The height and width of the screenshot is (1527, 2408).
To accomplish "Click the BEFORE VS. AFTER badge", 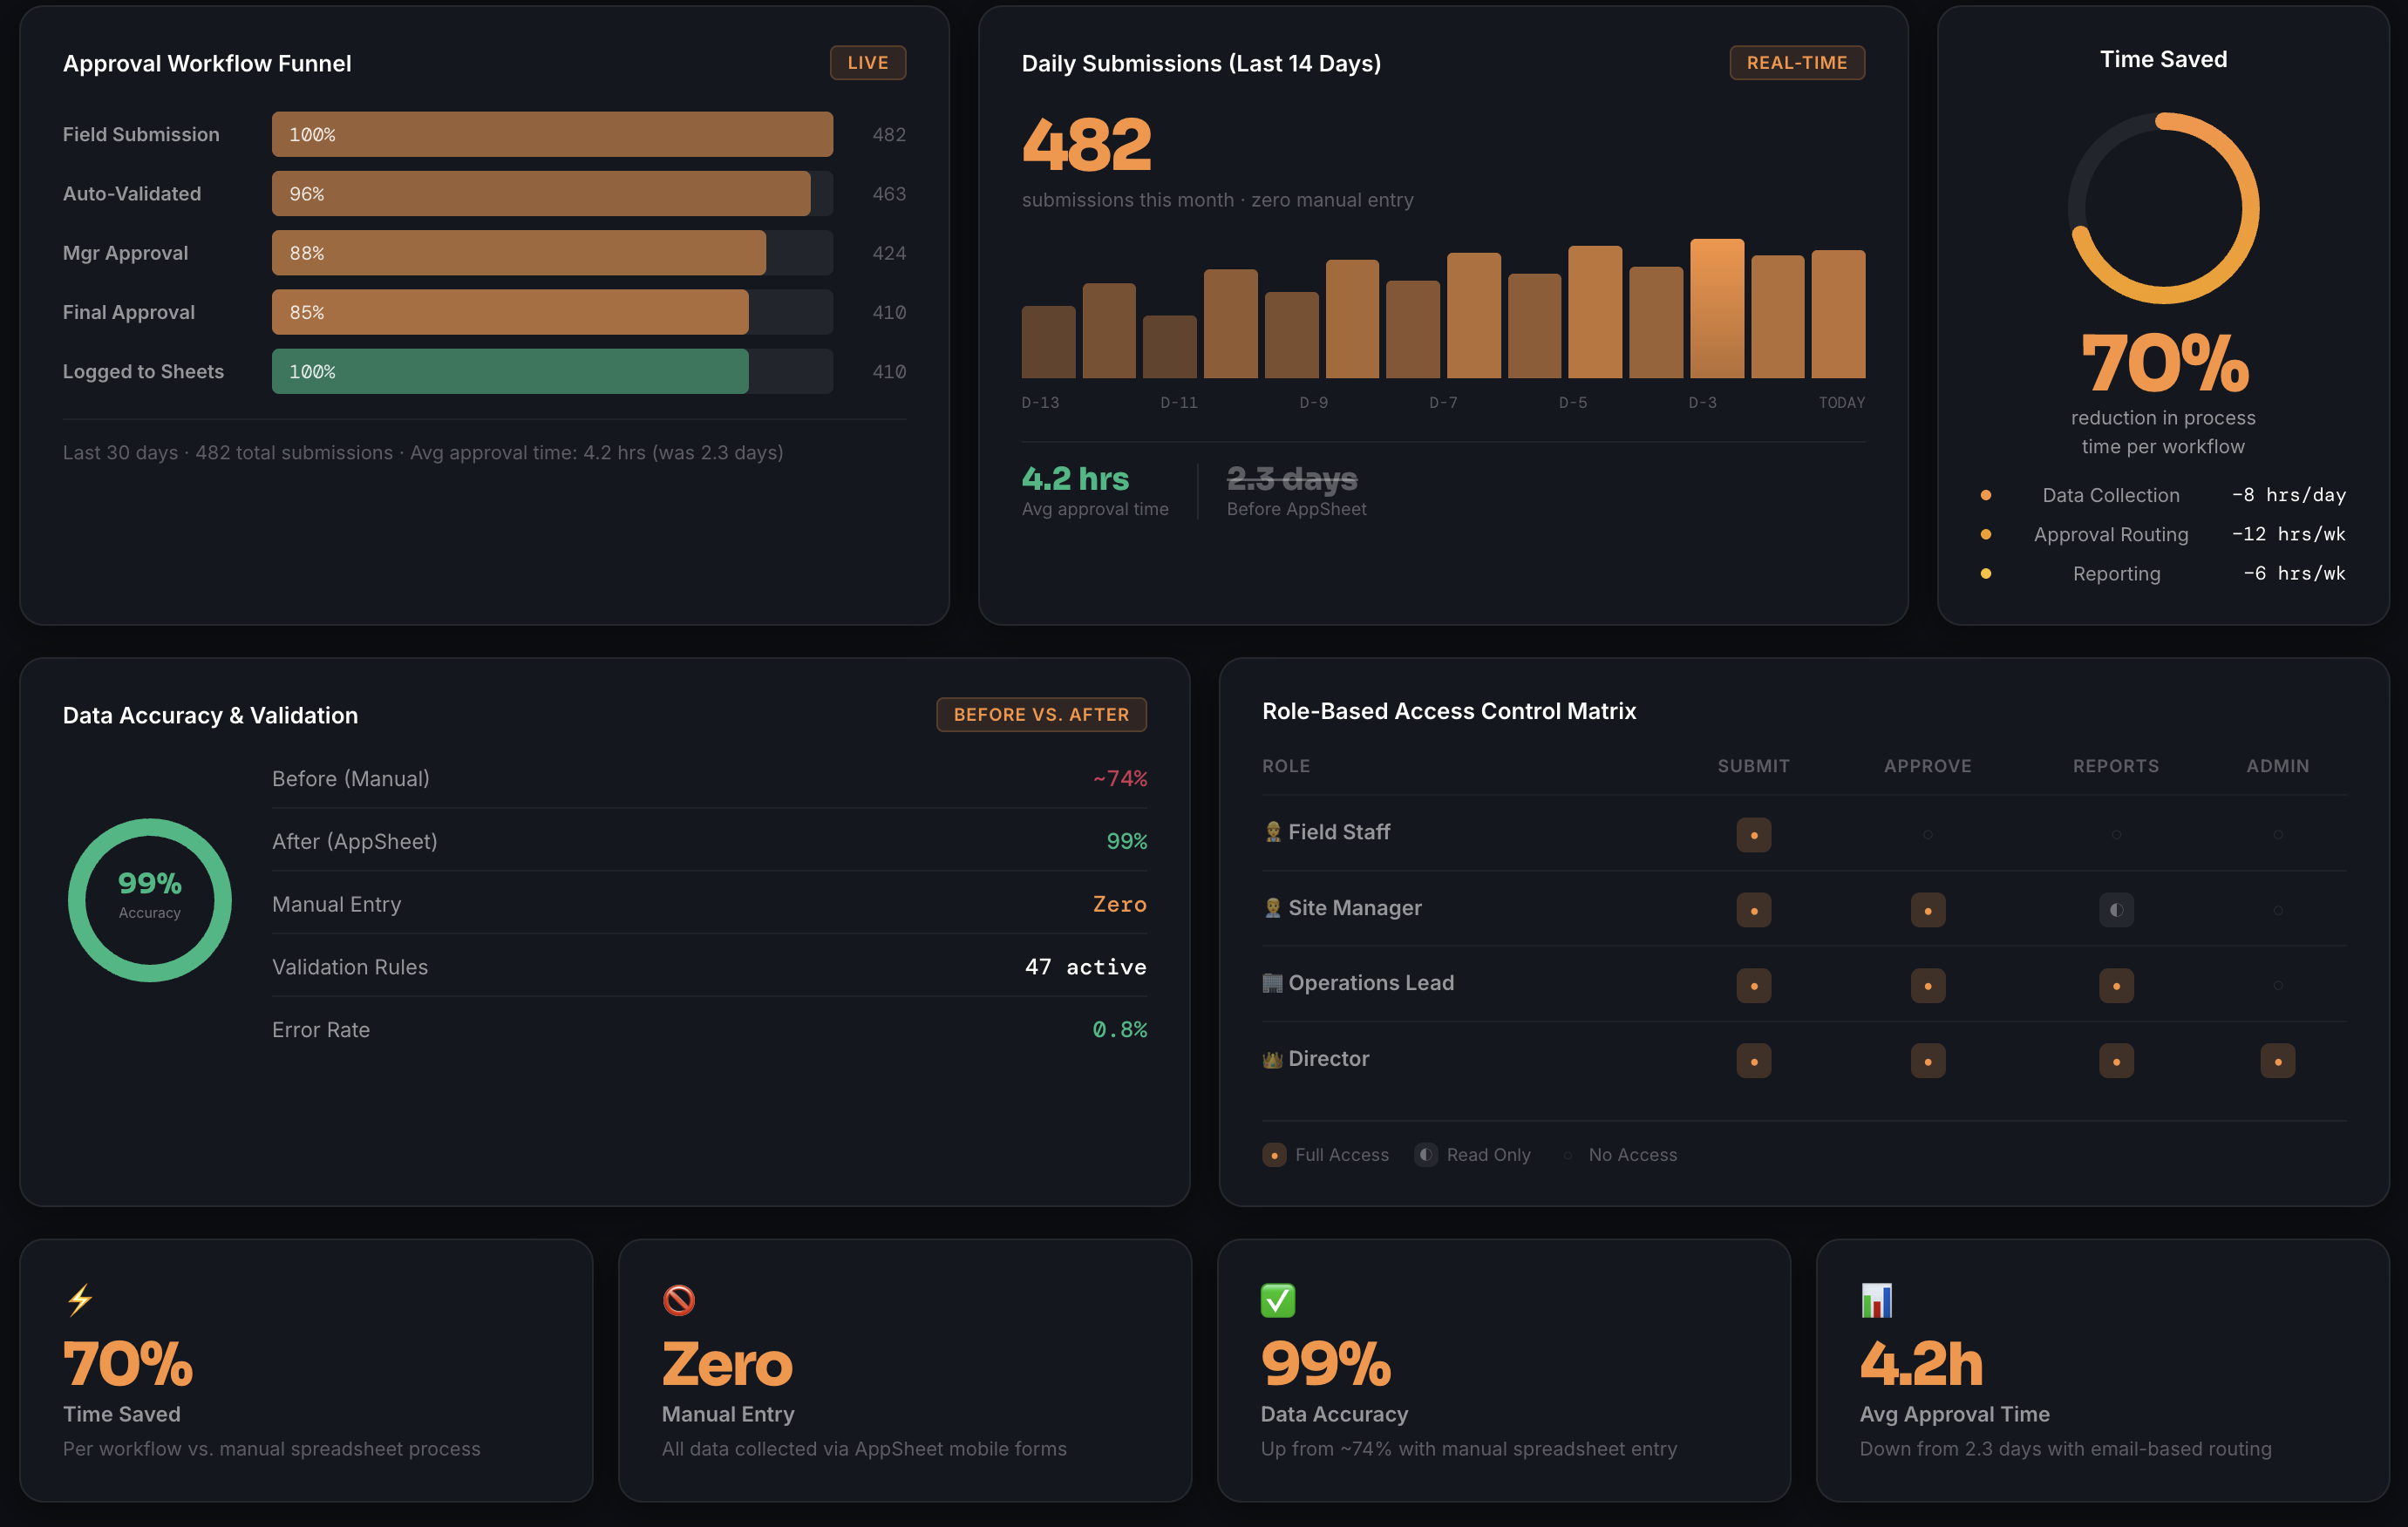I will click(1040, 715).
